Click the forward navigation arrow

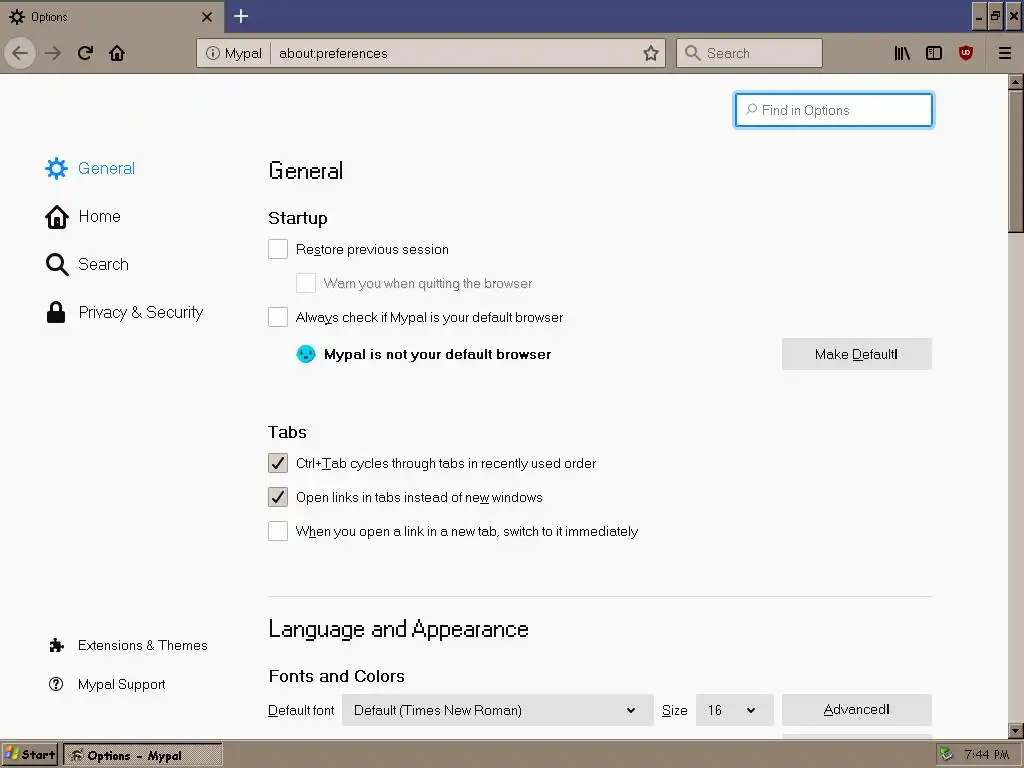[53, 53]
